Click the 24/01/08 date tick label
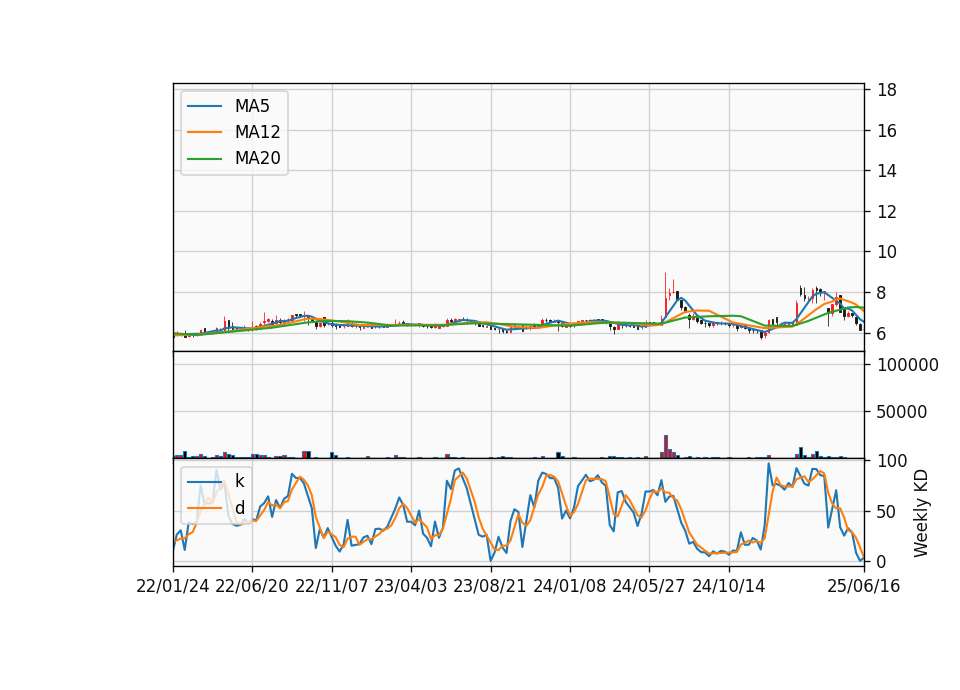The width and height of the screenshot is (960, 690). pos(569,586)
